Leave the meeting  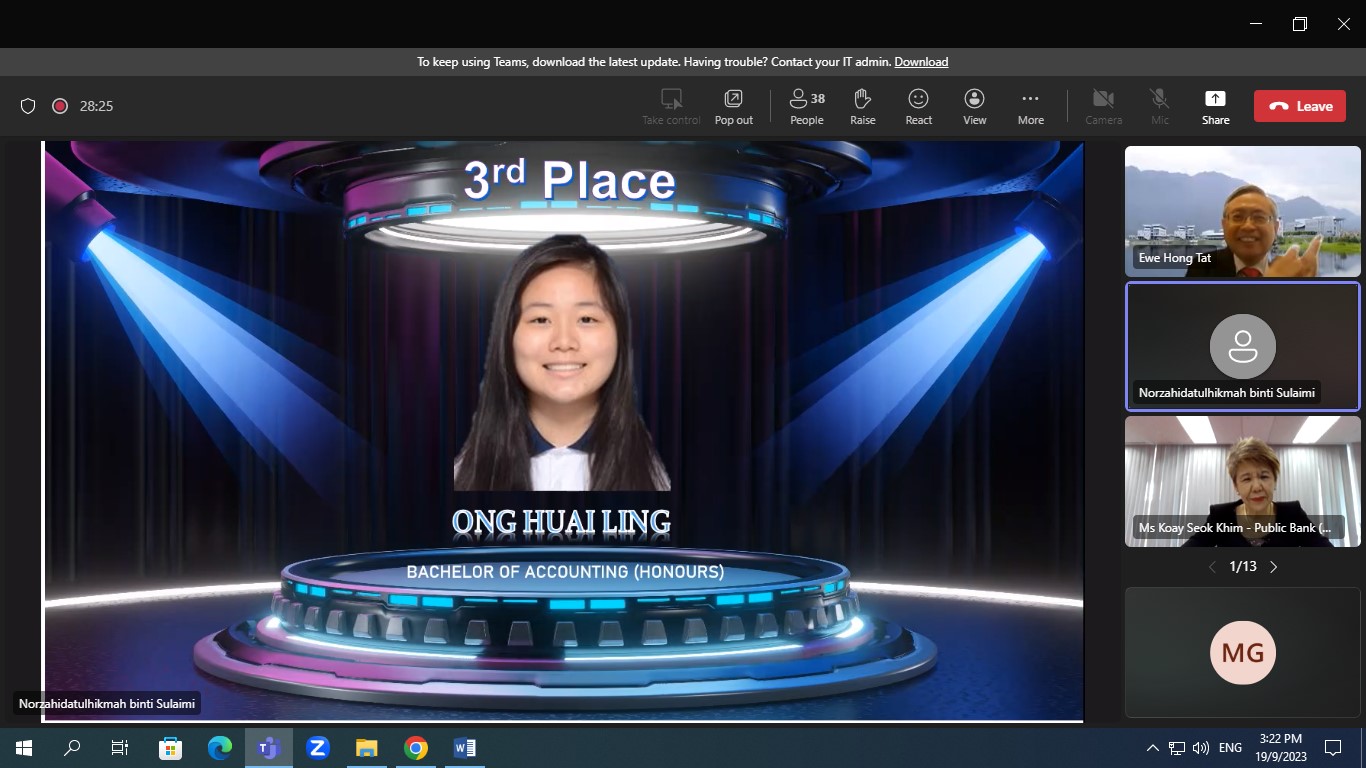pos(1299,106)
